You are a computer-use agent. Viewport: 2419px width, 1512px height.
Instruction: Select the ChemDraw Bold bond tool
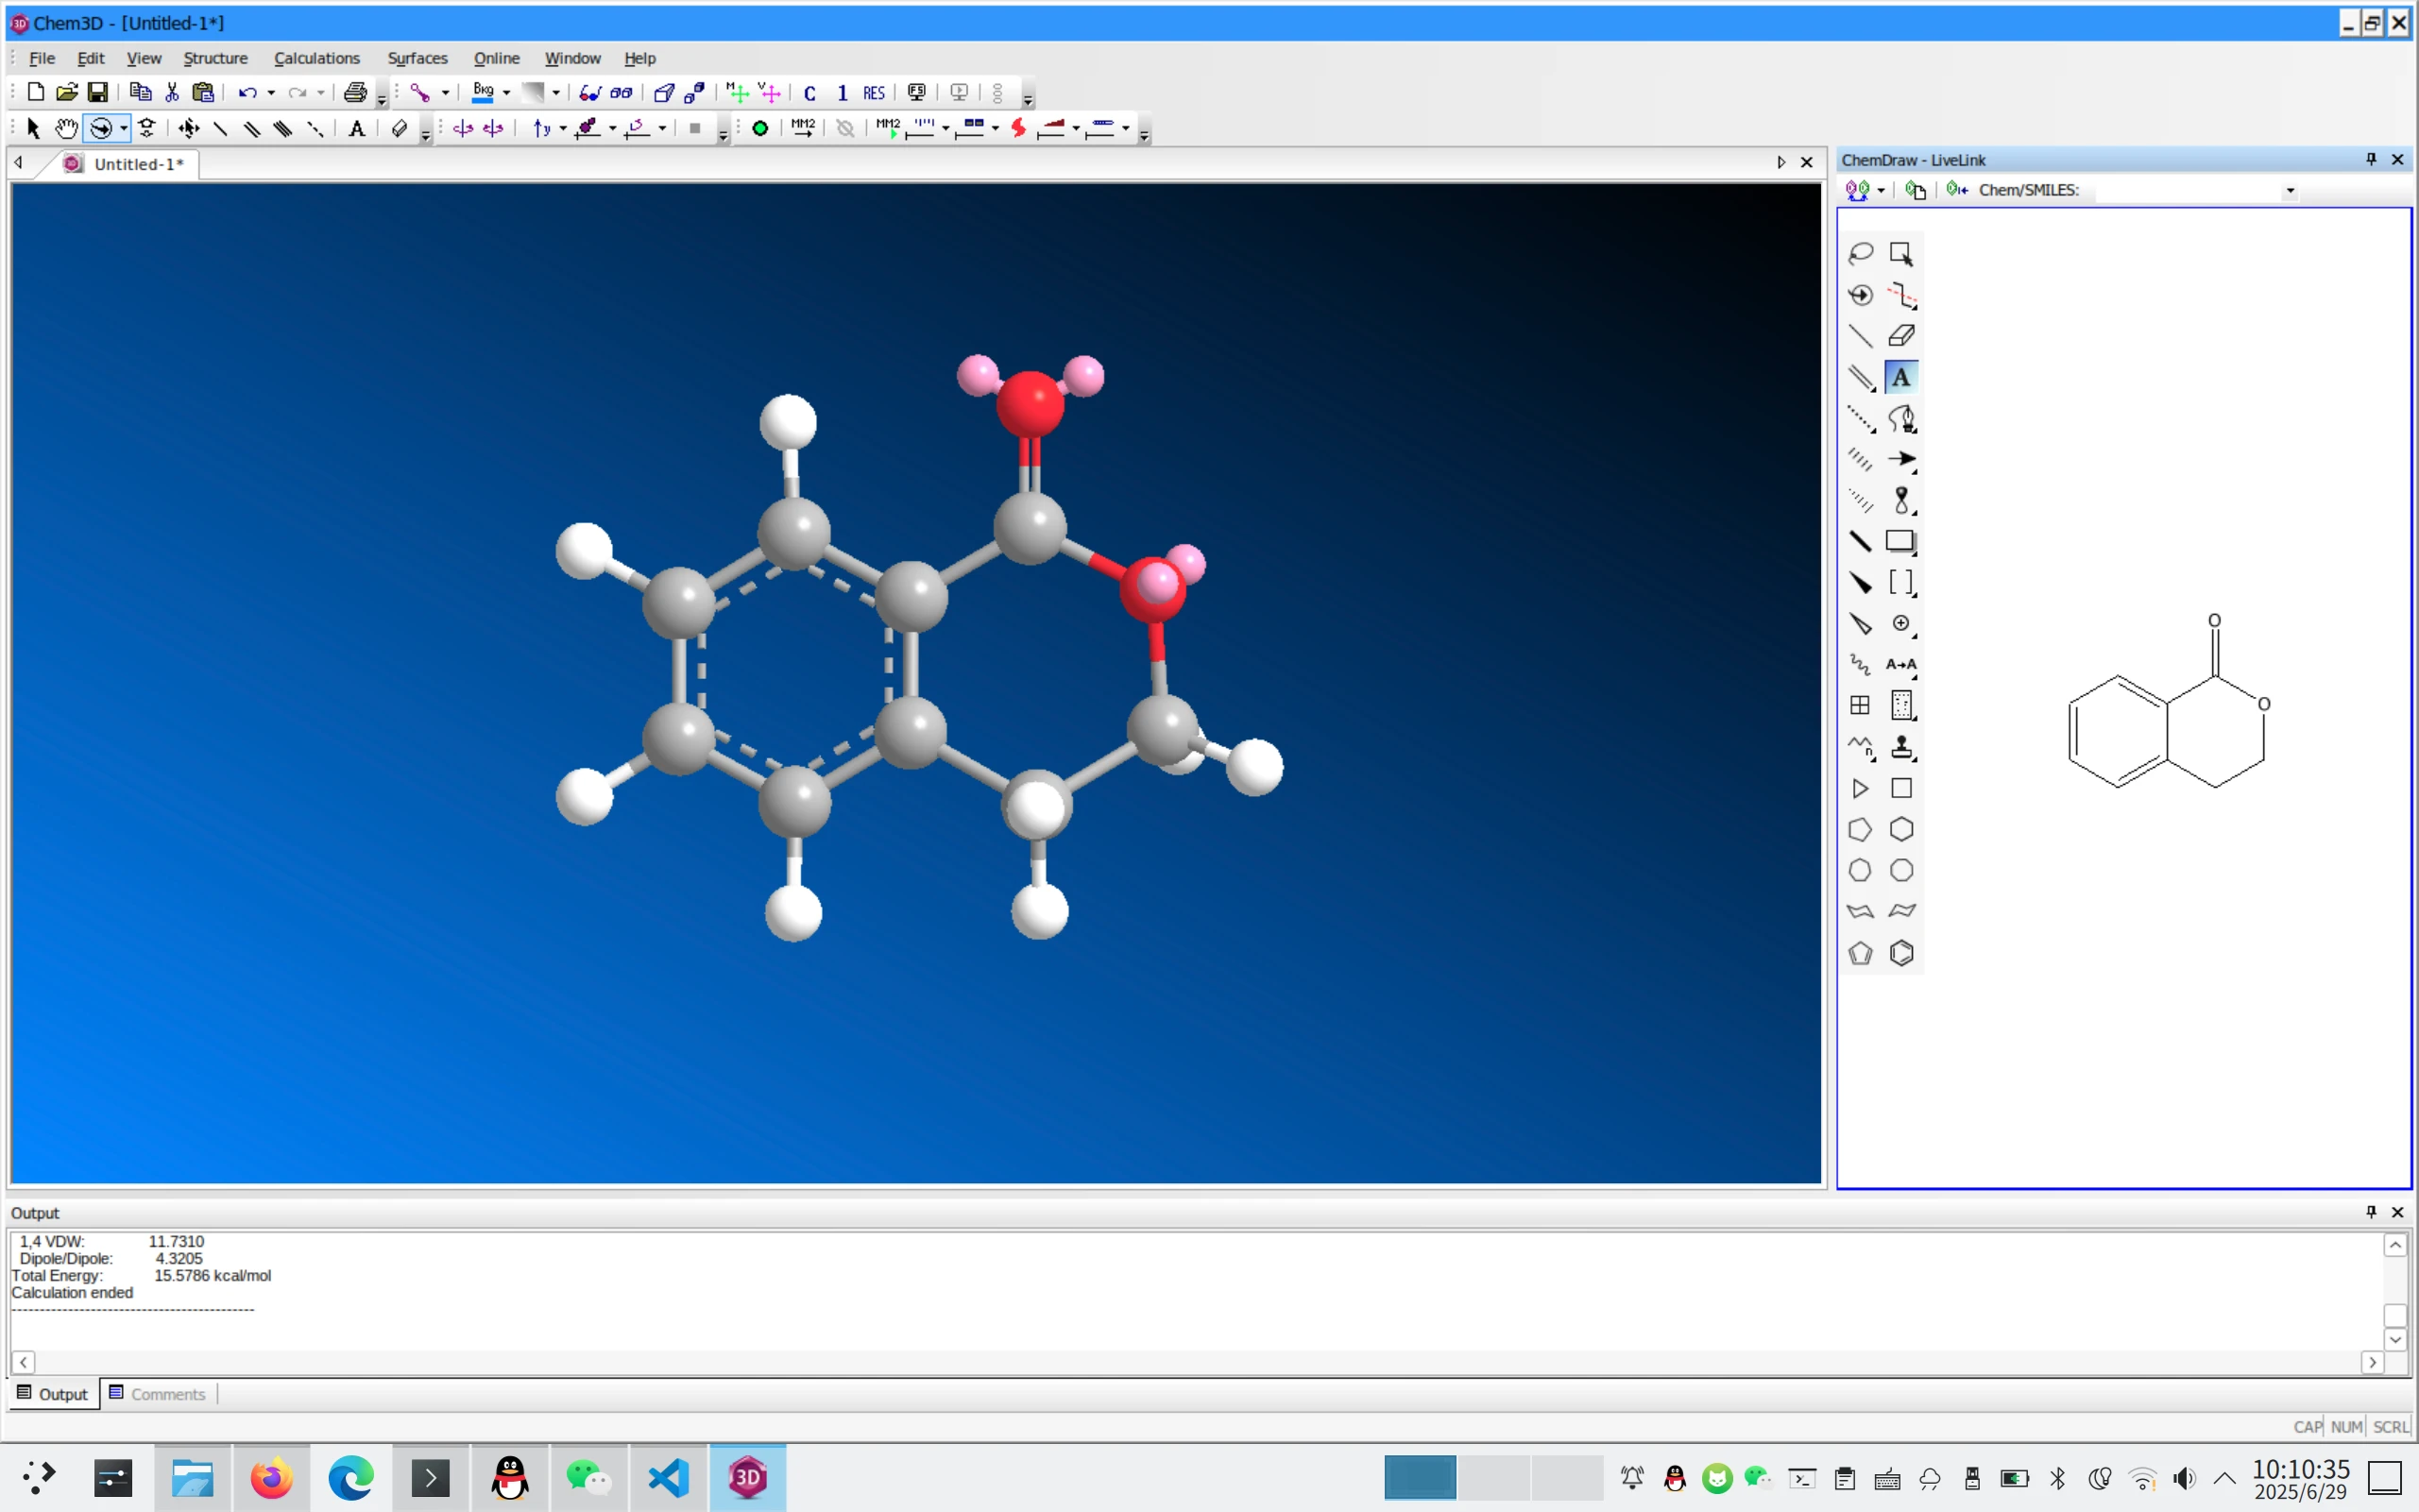click(x=1860, y=541)
